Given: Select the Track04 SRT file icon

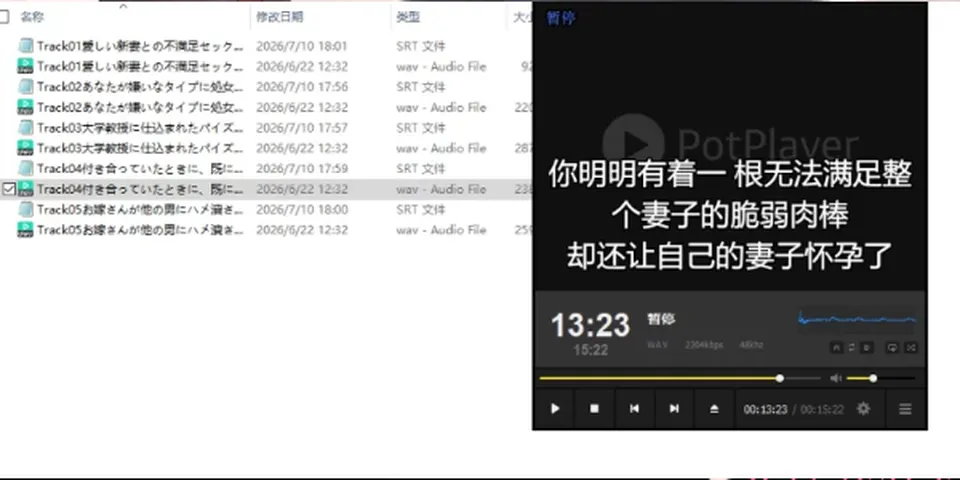Looking at the screenshot, I should 25,168.
